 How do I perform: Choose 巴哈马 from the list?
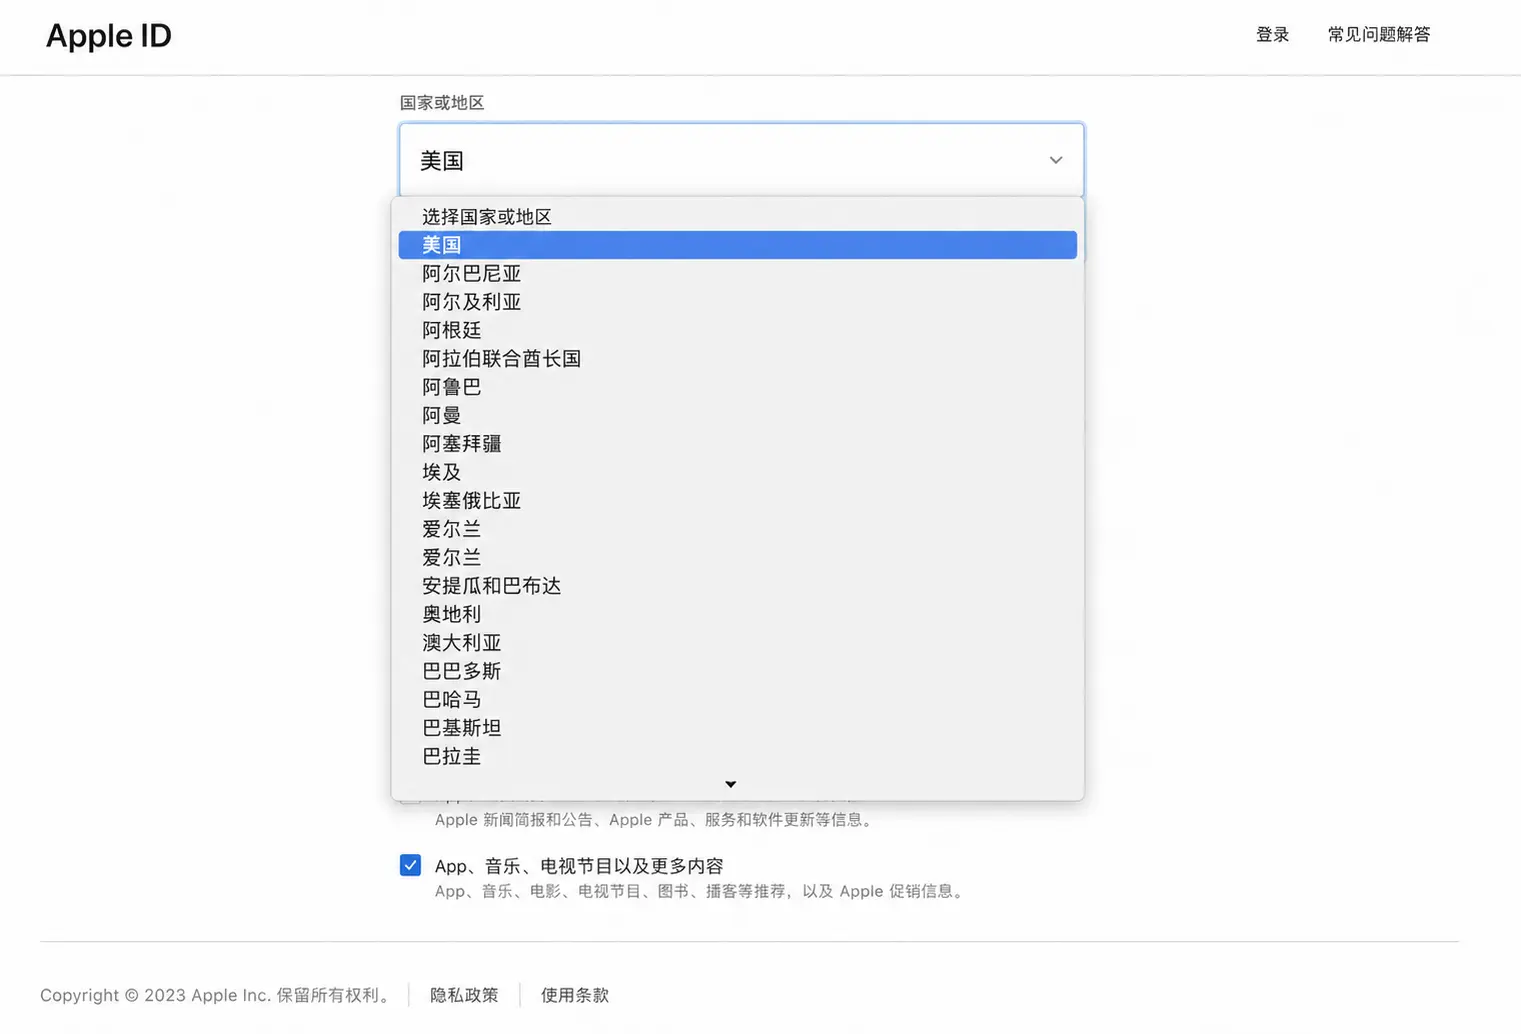click(738, 700)
